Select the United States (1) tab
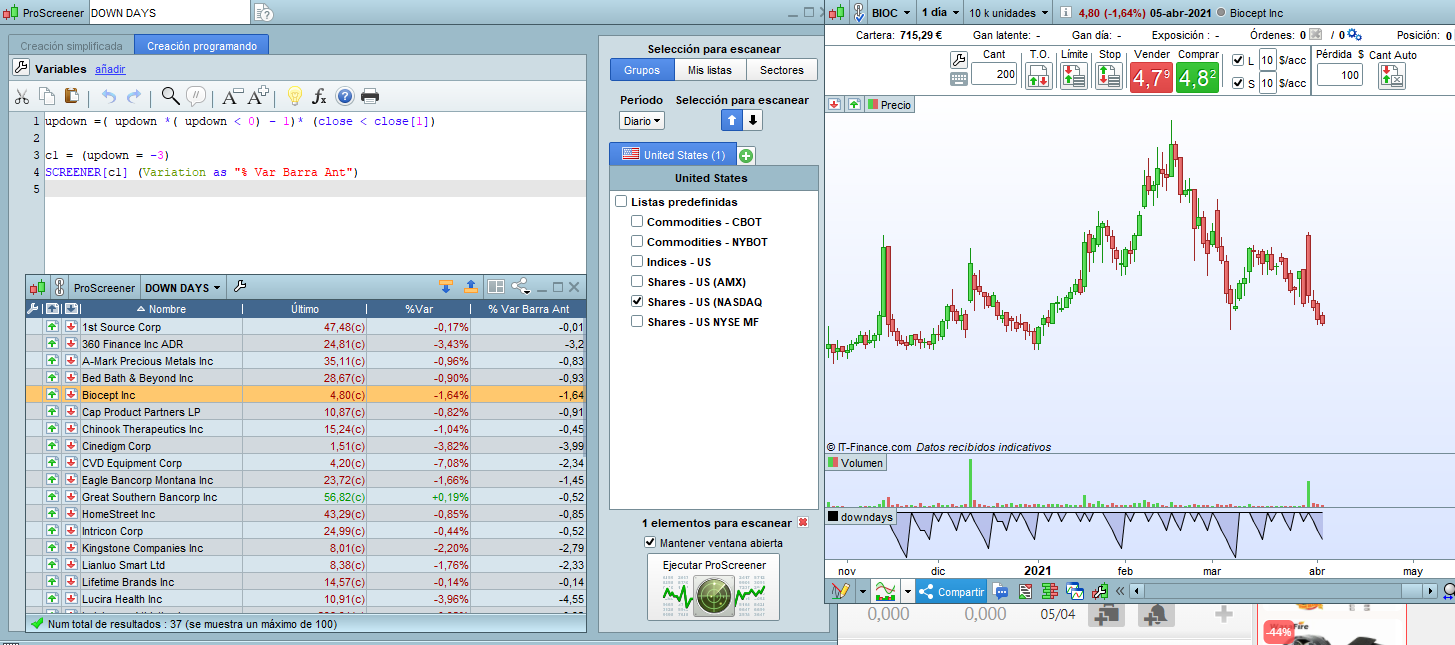This screenshot has height=645, width=1455. [673, 155]
